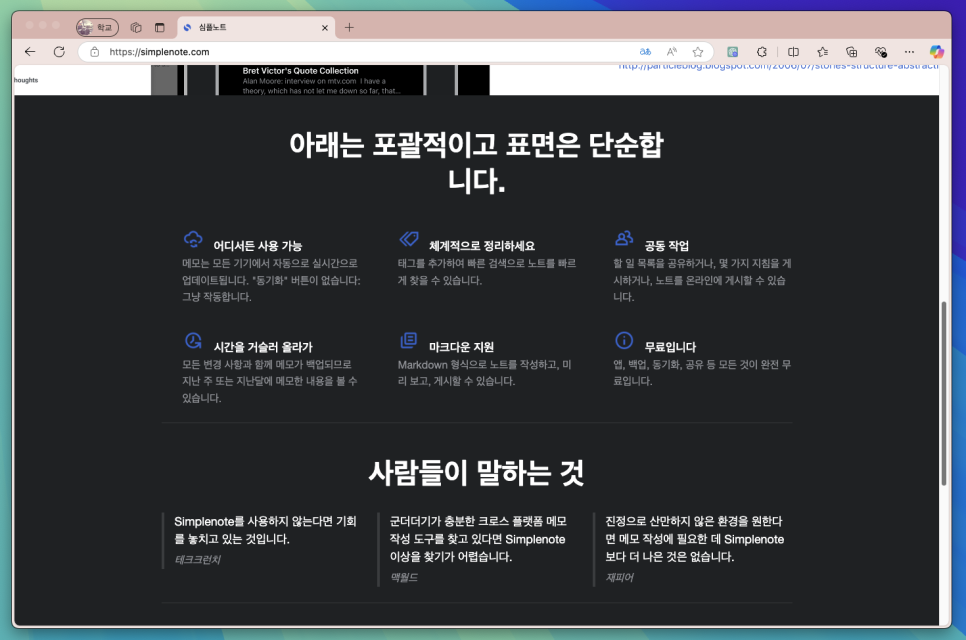Open the 학교 profile button

pyautogui.click(x=97, y=27)
